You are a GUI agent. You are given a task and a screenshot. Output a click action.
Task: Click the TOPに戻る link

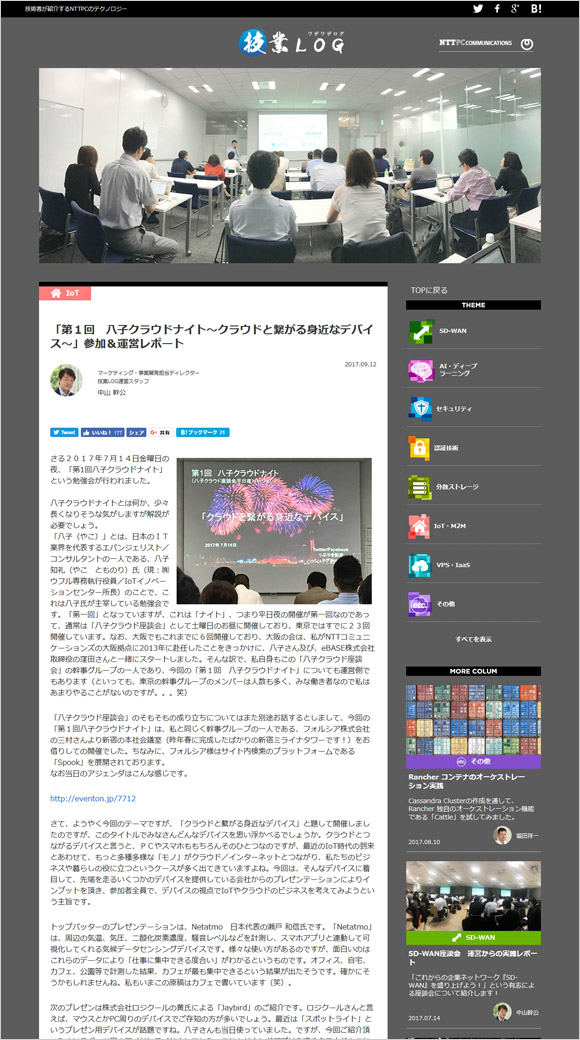click(x=429, y=290)
